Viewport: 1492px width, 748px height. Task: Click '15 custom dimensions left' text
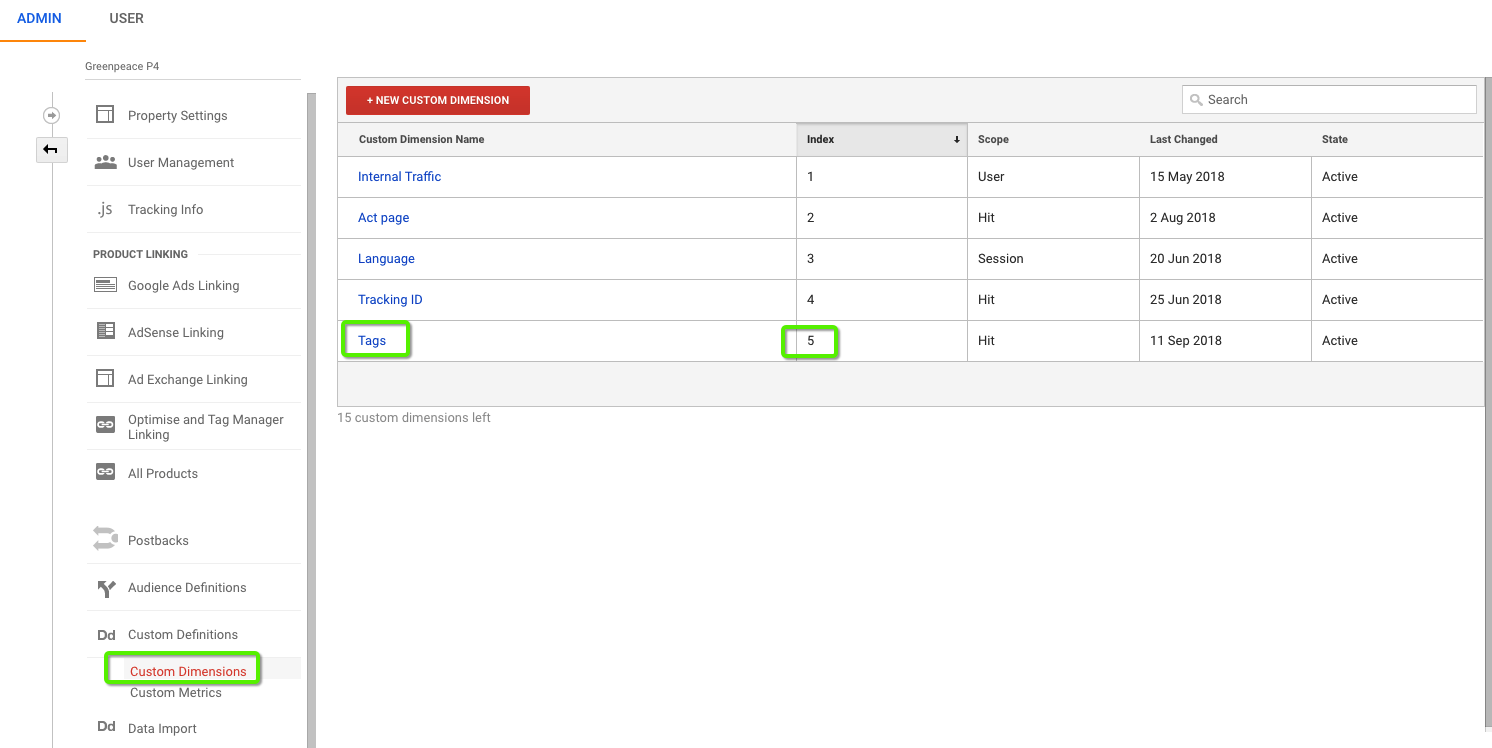[414, 417]
